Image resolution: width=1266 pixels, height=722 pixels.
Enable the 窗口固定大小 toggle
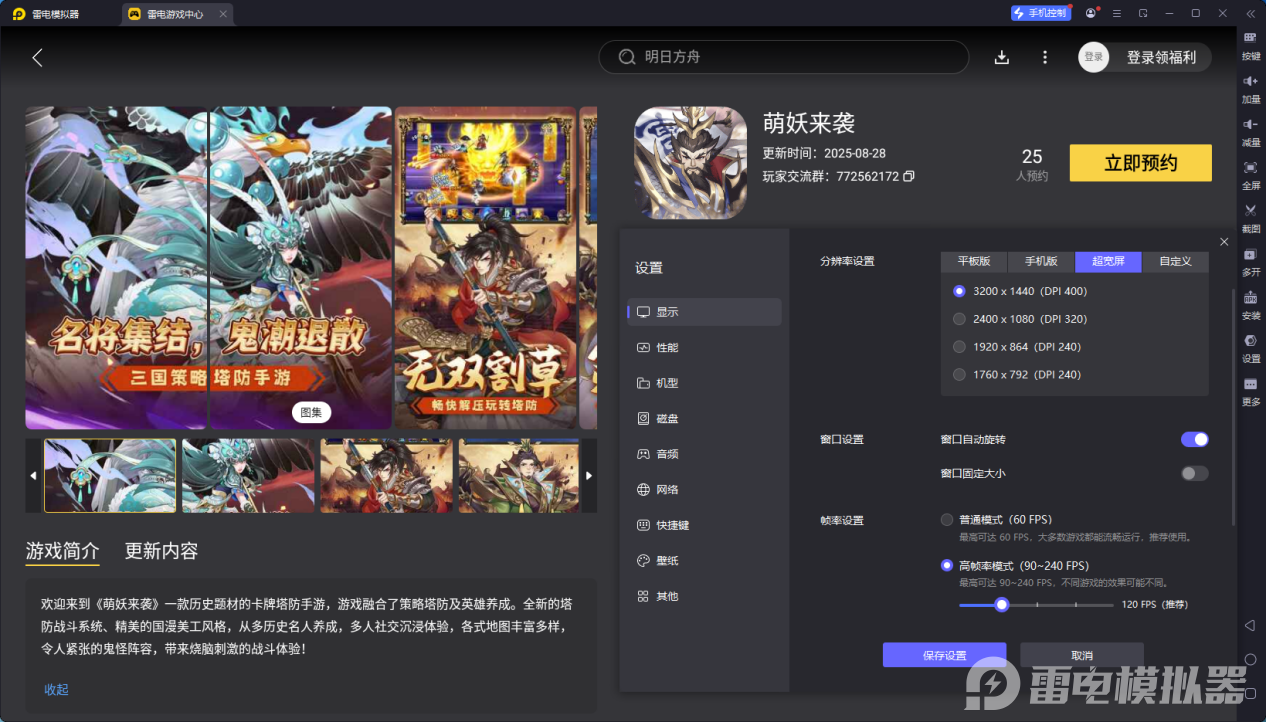pyautogui.click(x=1194, y=473)
